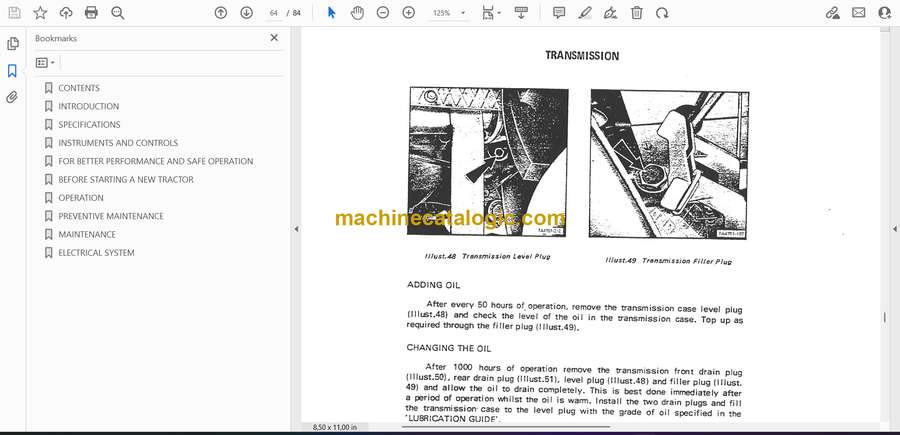Print the document

tap(91, 13)
